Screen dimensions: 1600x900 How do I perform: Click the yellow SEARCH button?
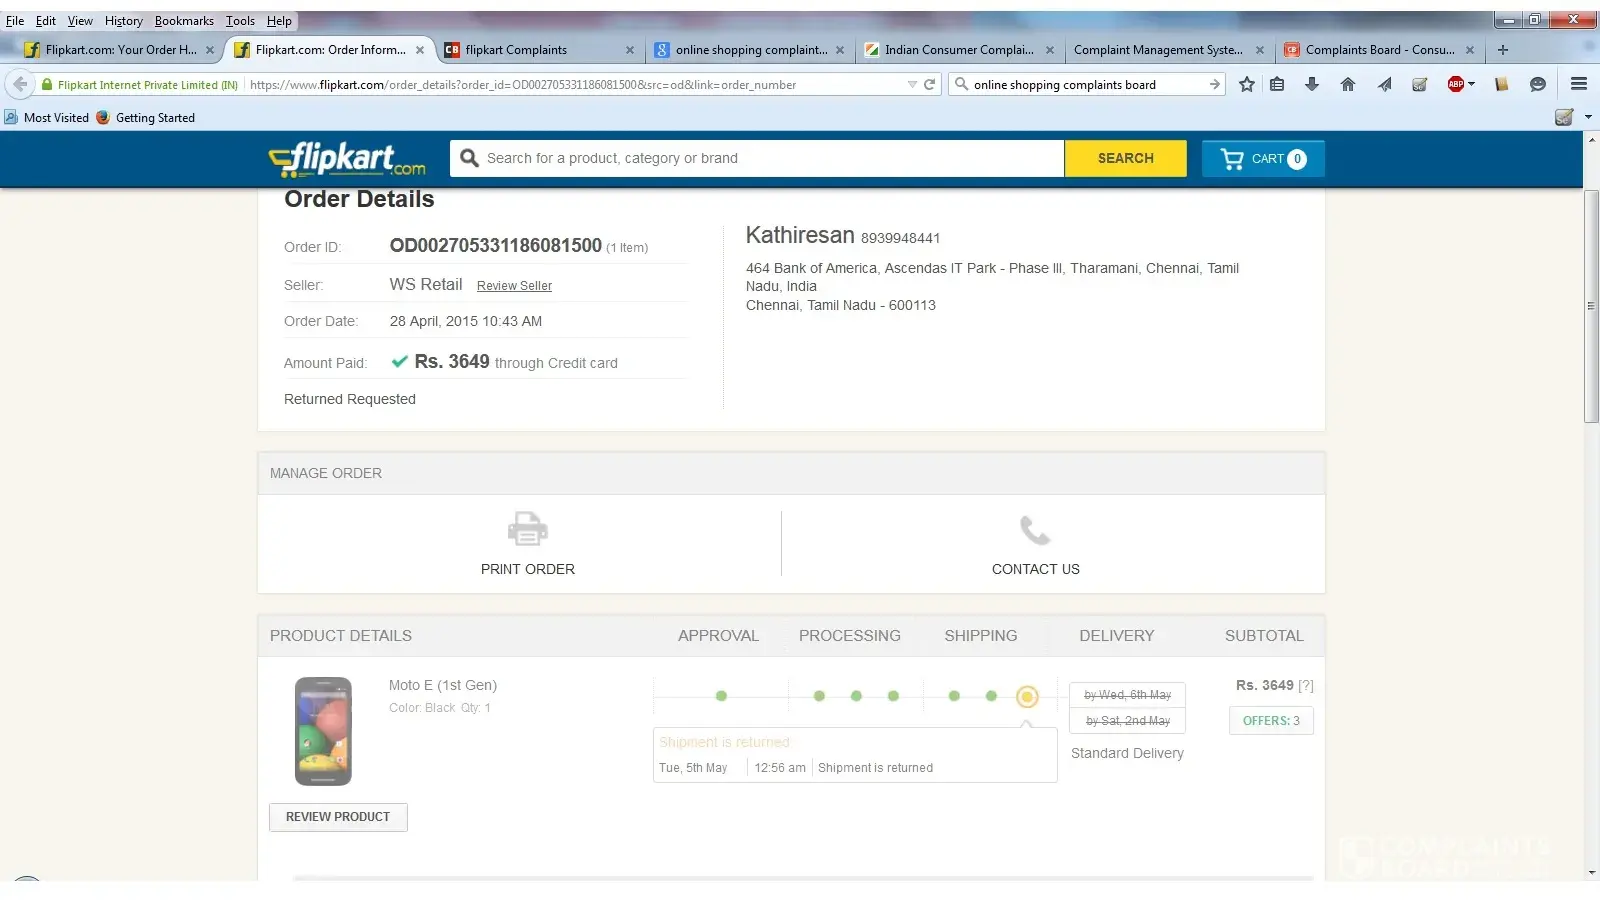(x=1125, y=159)
